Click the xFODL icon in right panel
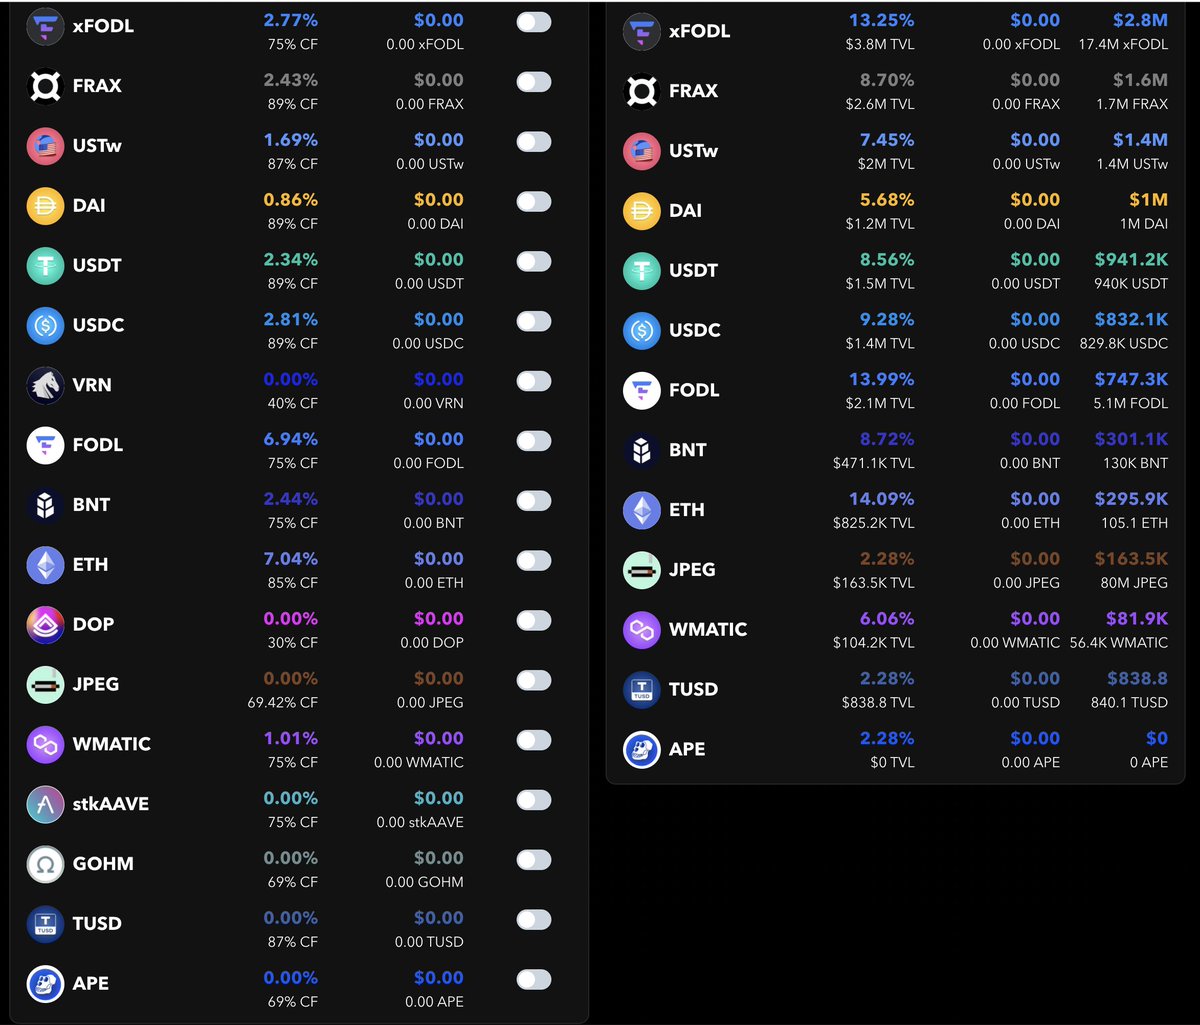Viewport: 1200px width, 1025px height. click(x=642, y=31)
